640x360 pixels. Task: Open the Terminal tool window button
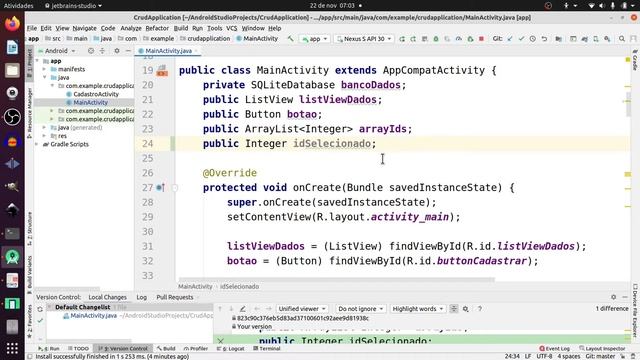pos(267,349)
